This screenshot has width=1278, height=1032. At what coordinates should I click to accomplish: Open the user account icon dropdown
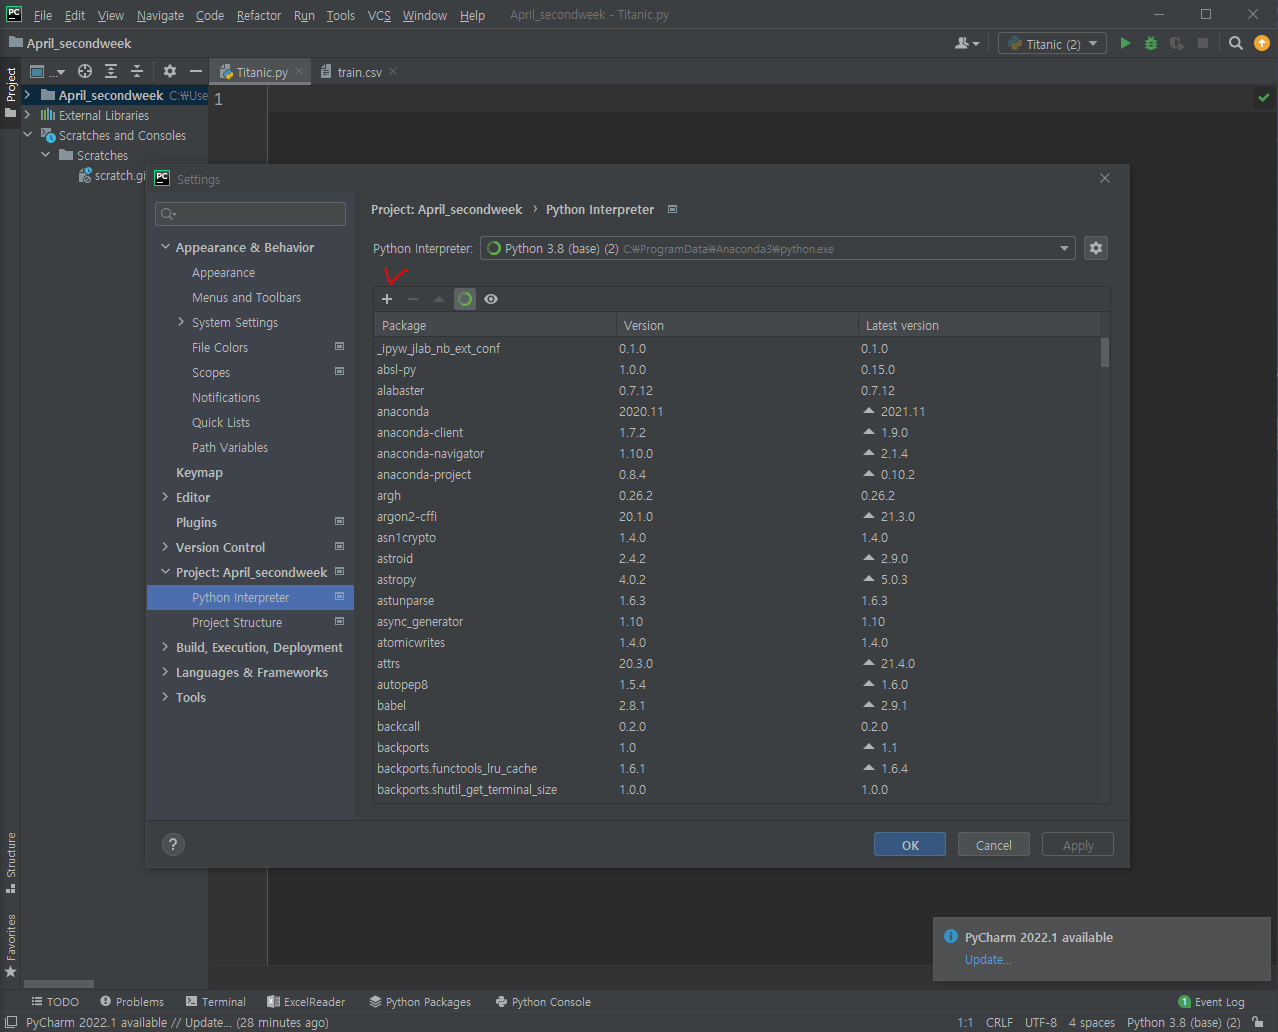pos(967,44)
